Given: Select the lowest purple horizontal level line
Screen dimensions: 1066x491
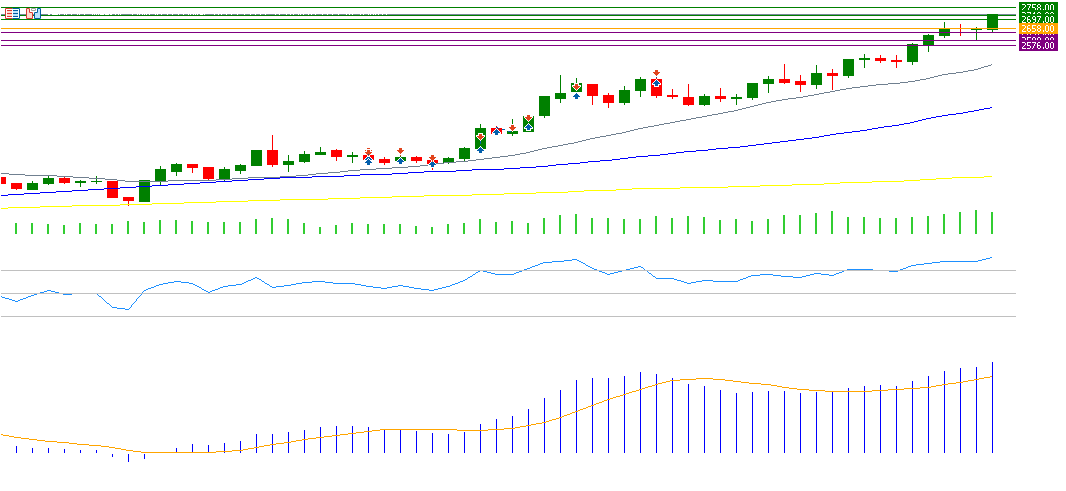Looking at the screenshot, I should pos(500,46).
